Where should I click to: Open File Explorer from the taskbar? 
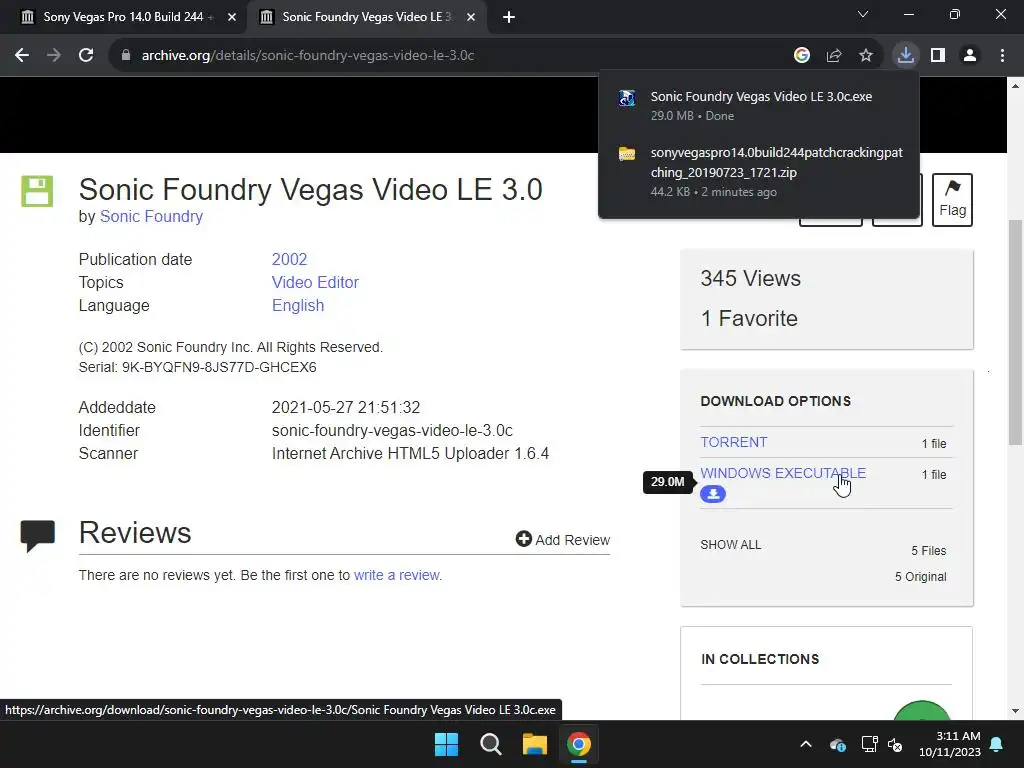click(534, 744)
